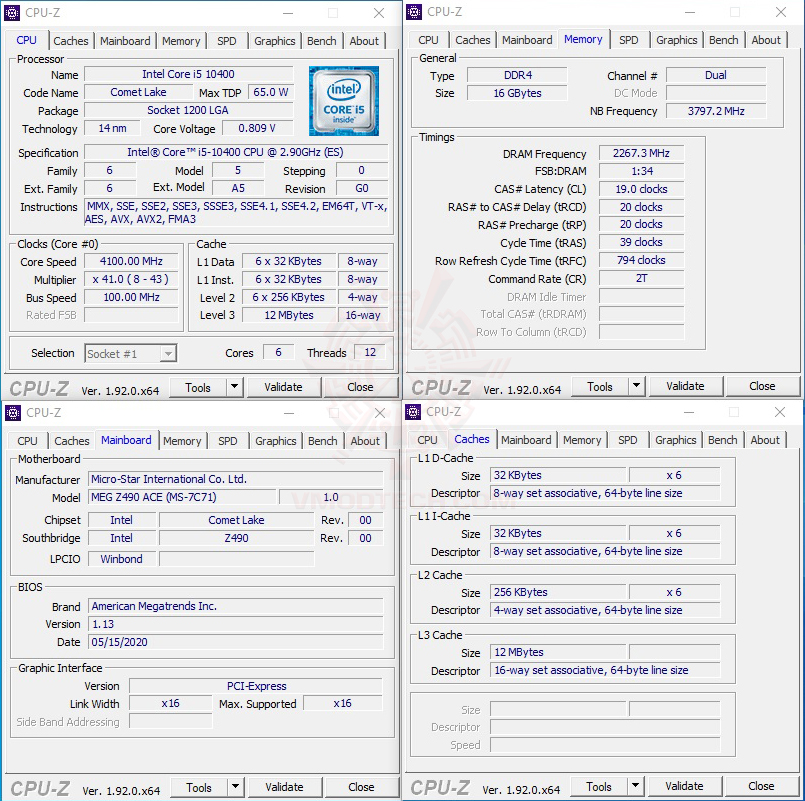Select Bench tab in the Memory window
Viewport: 805px width, 801px height.
pos(724,40)
